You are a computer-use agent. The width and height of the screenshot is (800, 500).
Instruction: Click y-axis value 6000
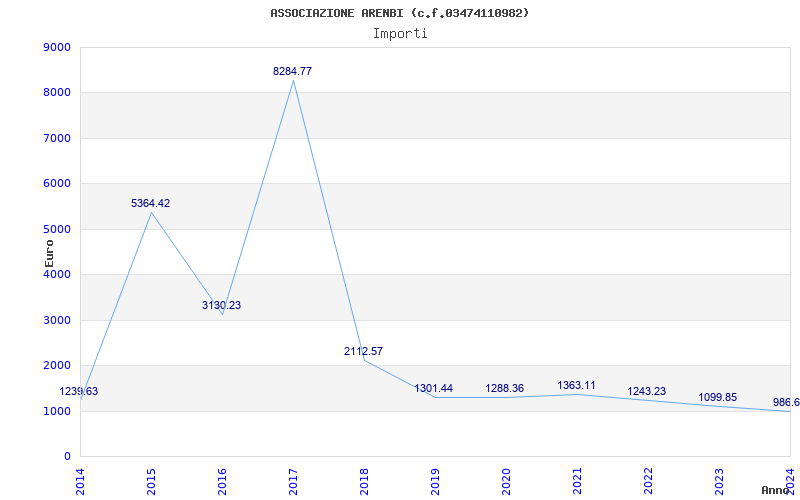[57, 184]
